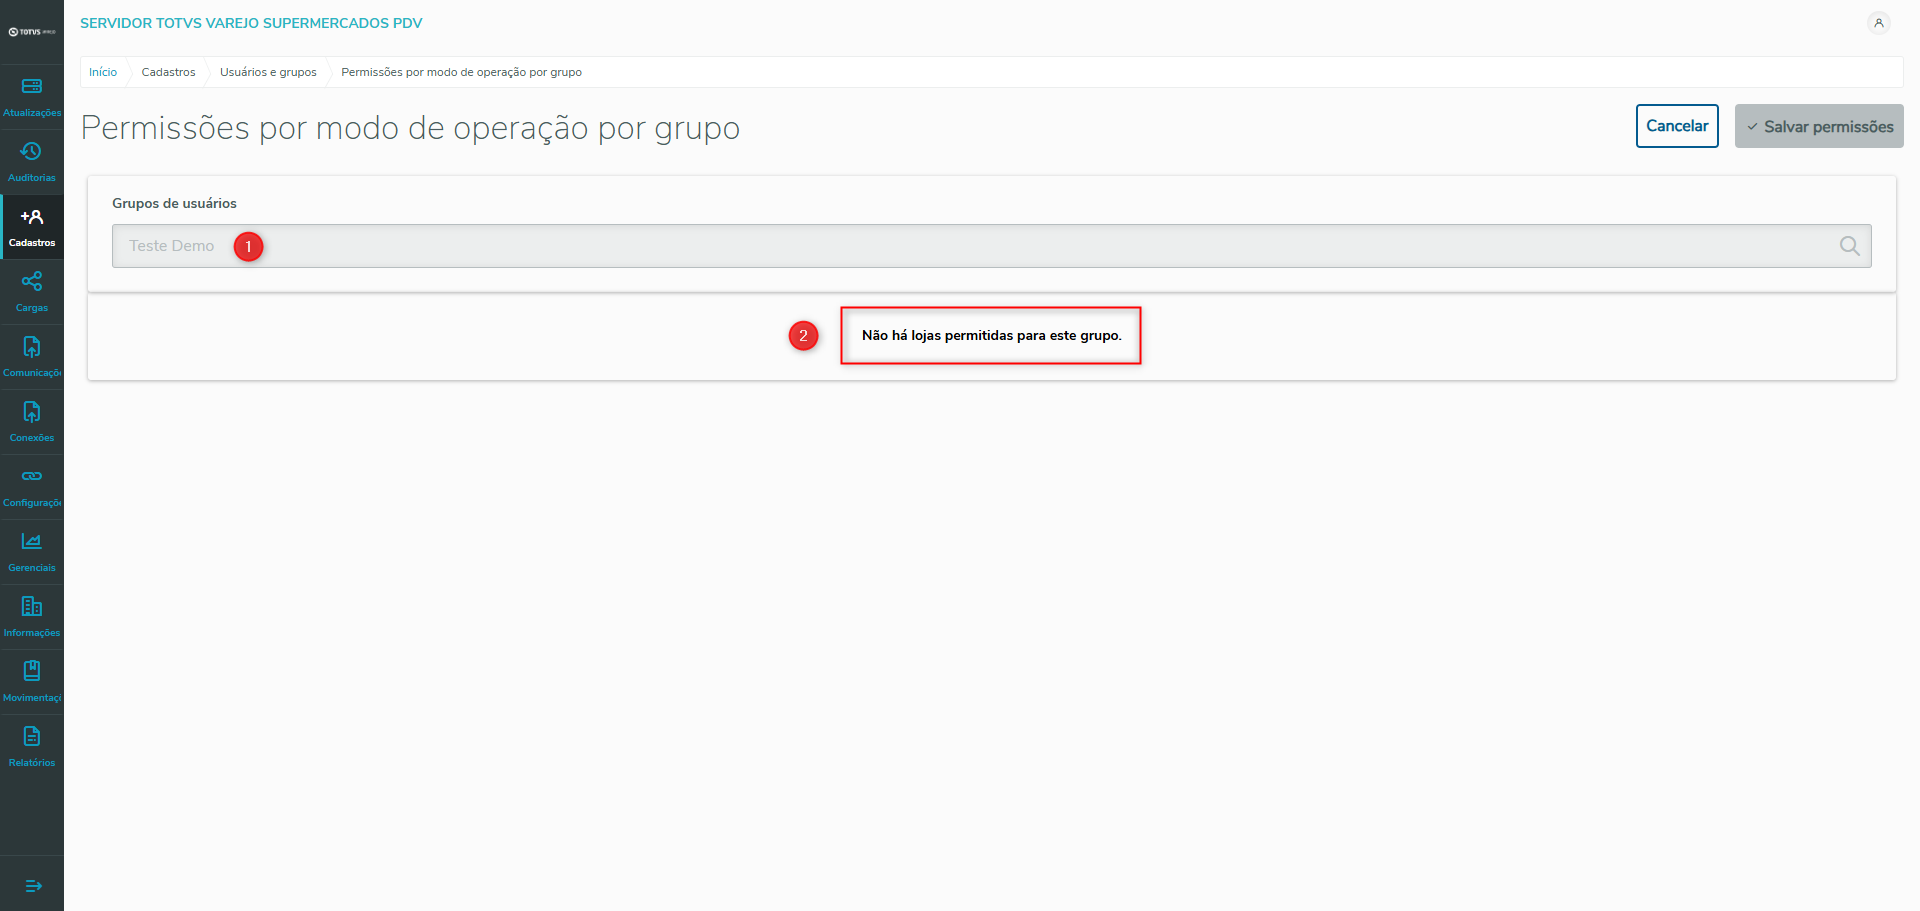Image resolution: width=1920 pixels, height=911 pixels.
Task: Click the Cancelar button
Action: coord(1677,126)
